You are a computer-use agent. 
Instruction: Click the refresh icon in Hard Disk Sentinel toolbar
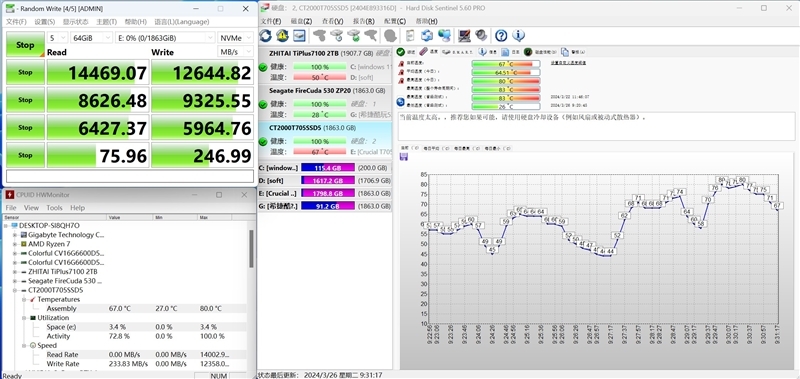[265, 35]
